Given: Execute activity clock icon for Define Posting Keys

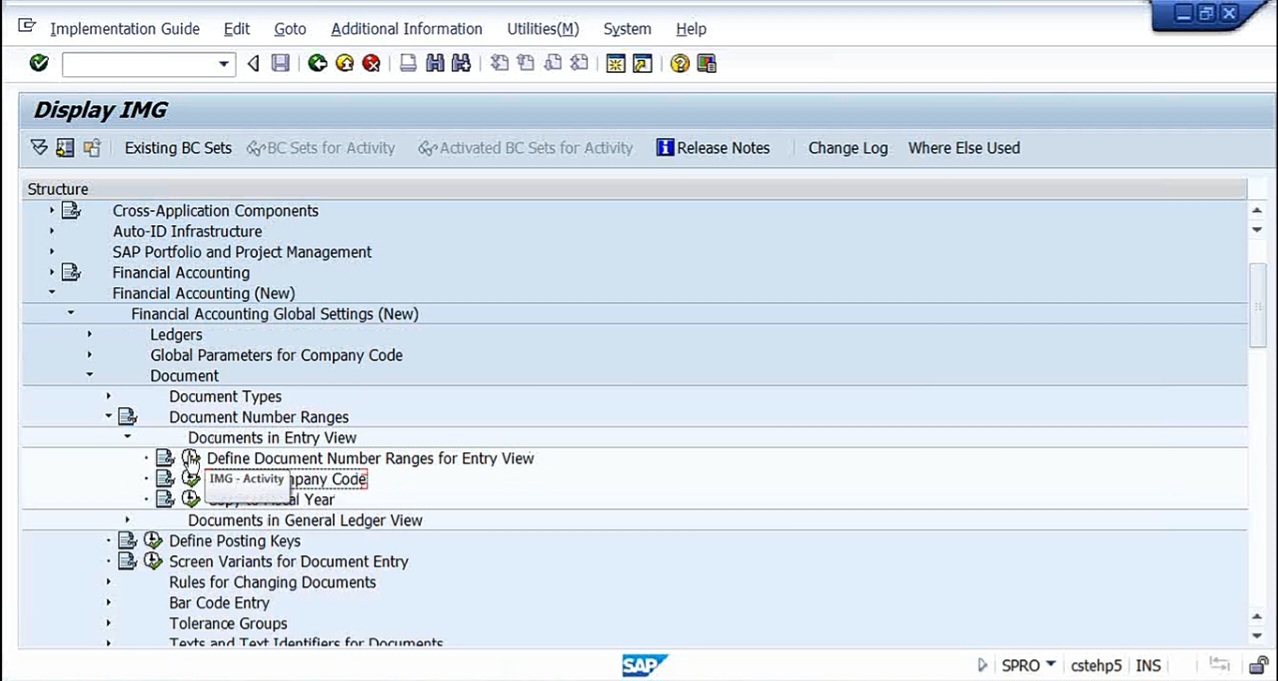Looking at the screenshot, I should [x=153, y=541].
